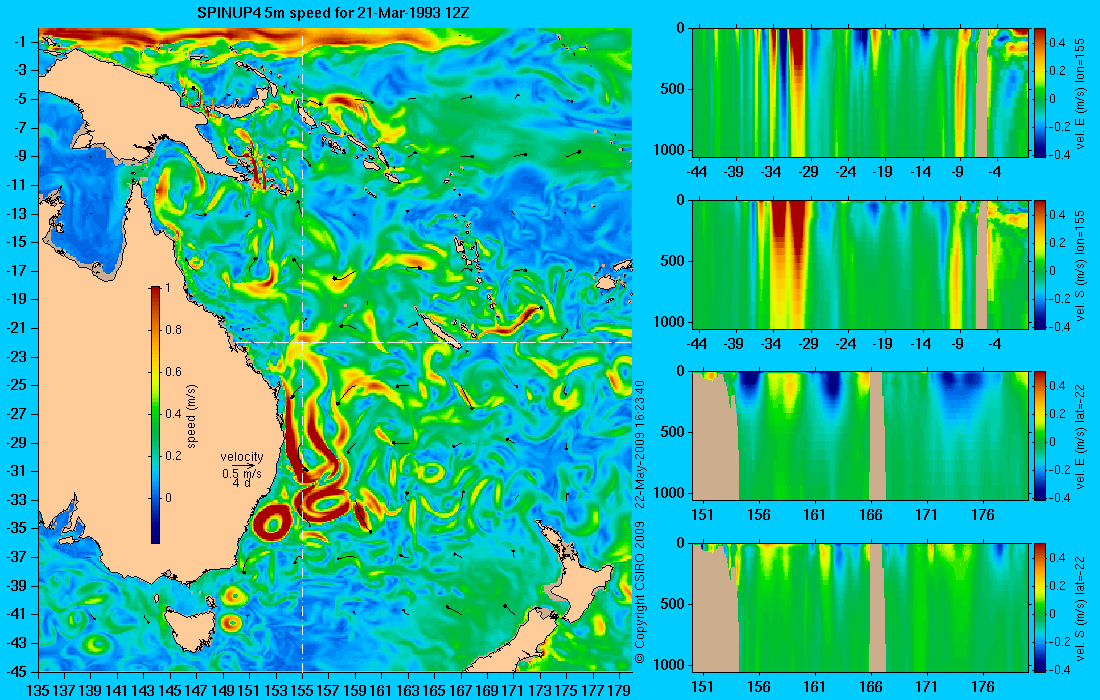Viewport: 1100px width, 700px height.
Task: Click the "1" tick on the speed colorbar
Action: coord(166,288)
